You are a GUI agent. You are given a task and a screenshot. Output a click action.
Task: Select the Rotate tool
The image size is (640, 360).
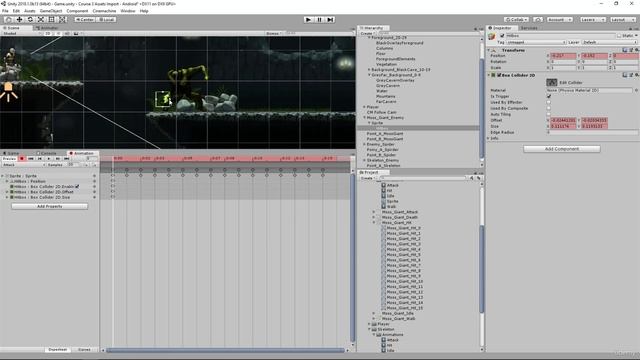[x=30, y=19]
